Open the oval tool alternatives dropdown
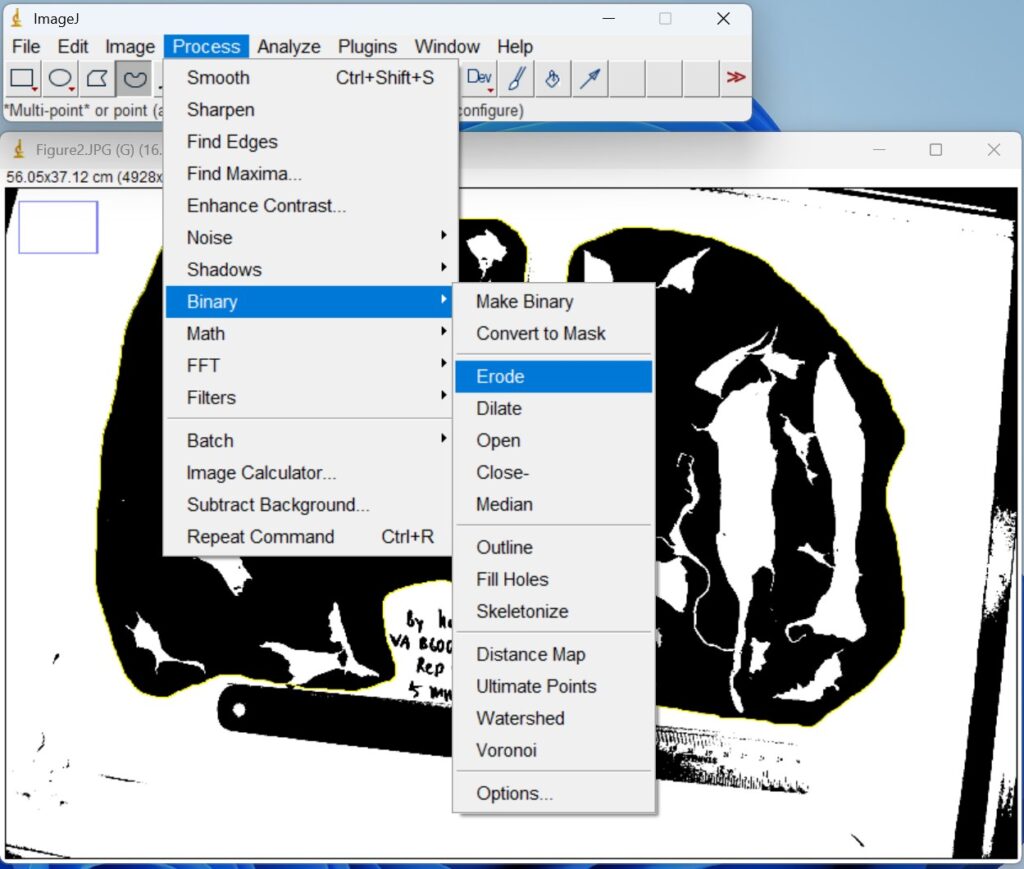Viewport: 1024px width, 869px height. point(69,88)
